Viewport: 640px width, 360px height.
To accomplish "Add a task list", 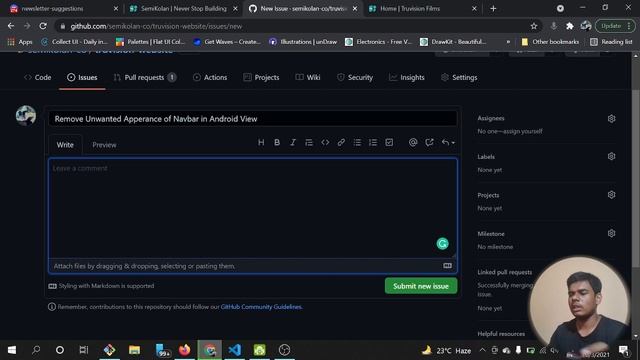I will pyautogui.click(x=389, y=142).
